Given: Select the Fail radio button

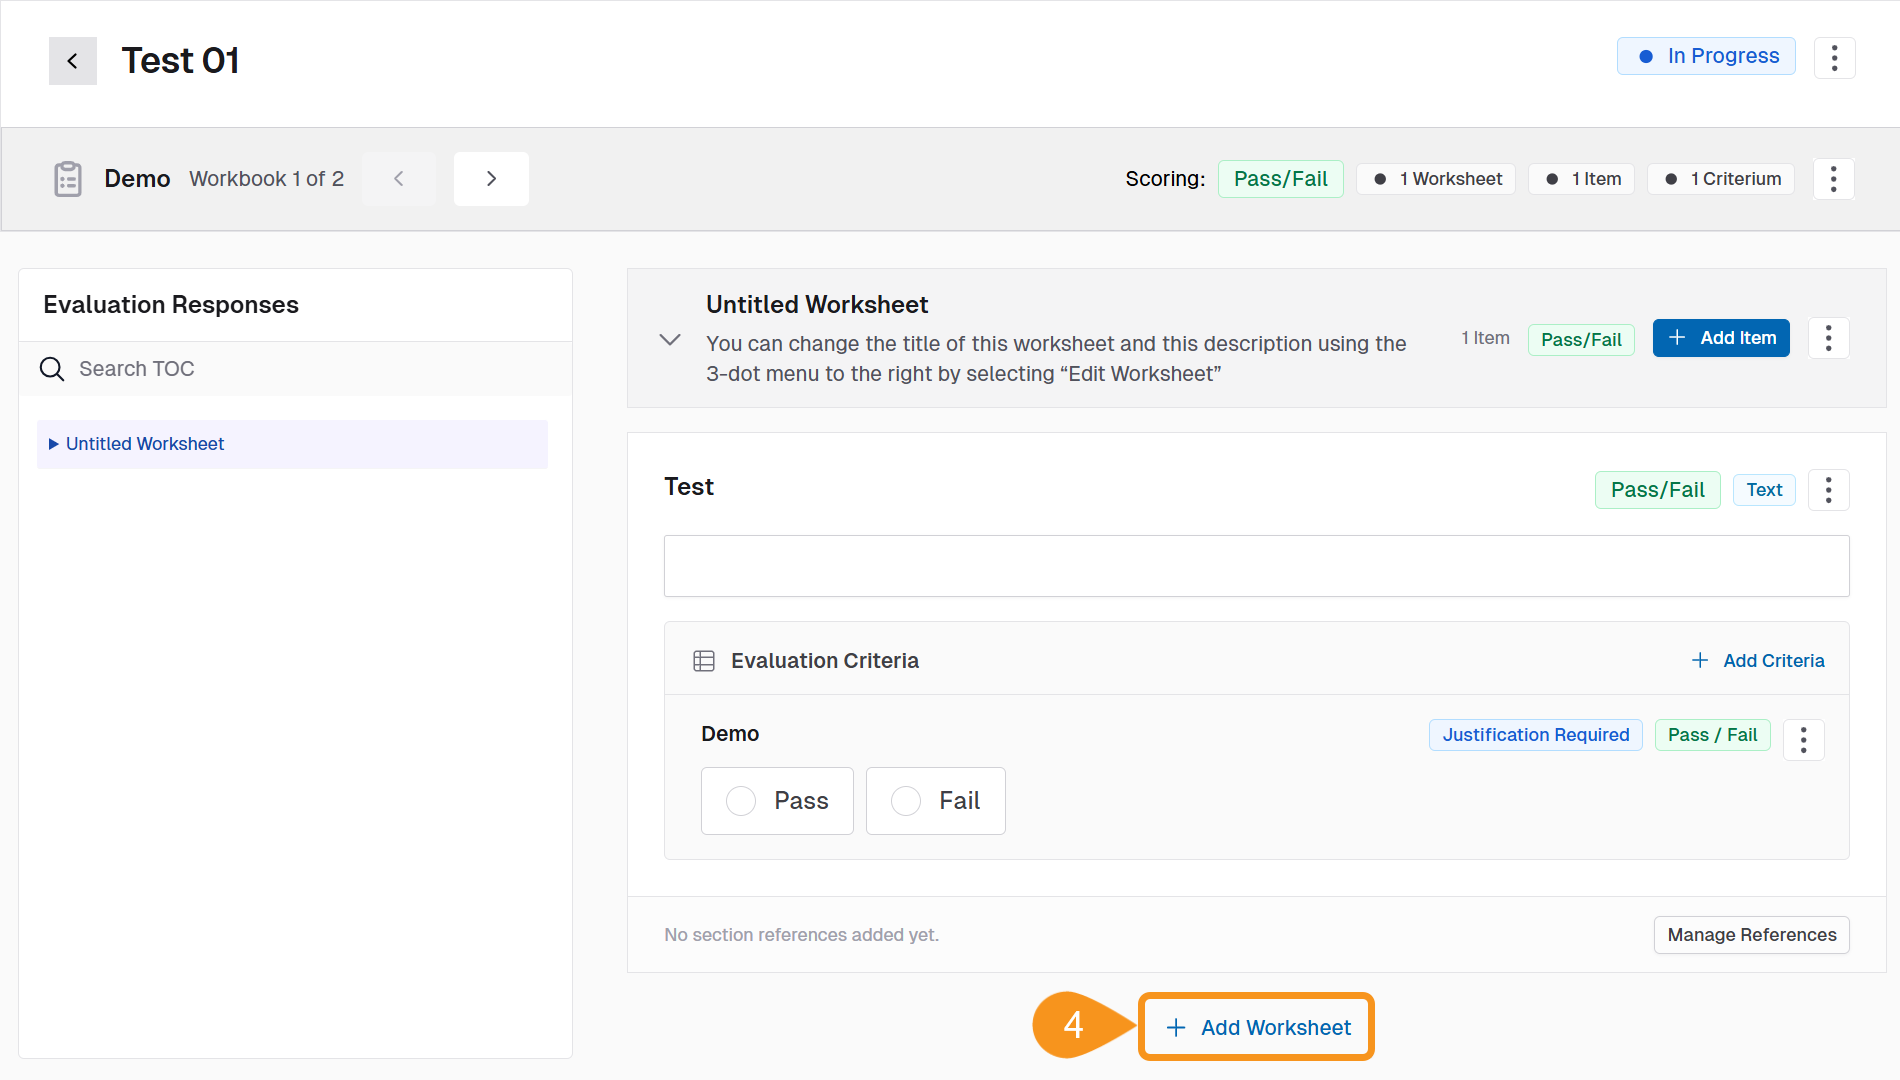Looking at the screenshot, I should point(906,800).
